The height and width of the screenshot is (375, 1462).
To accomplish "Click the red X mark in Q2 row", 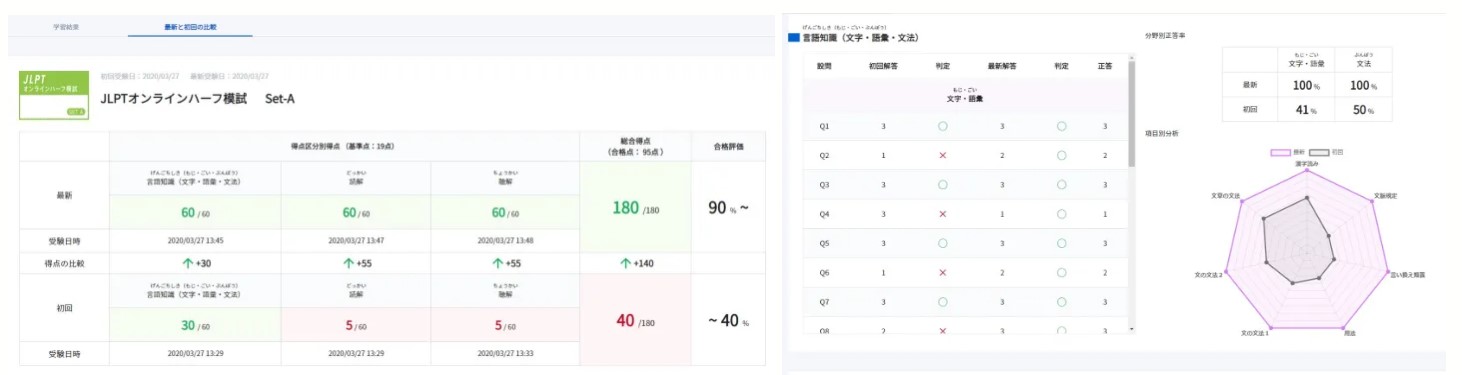I will tap(942, 155).
